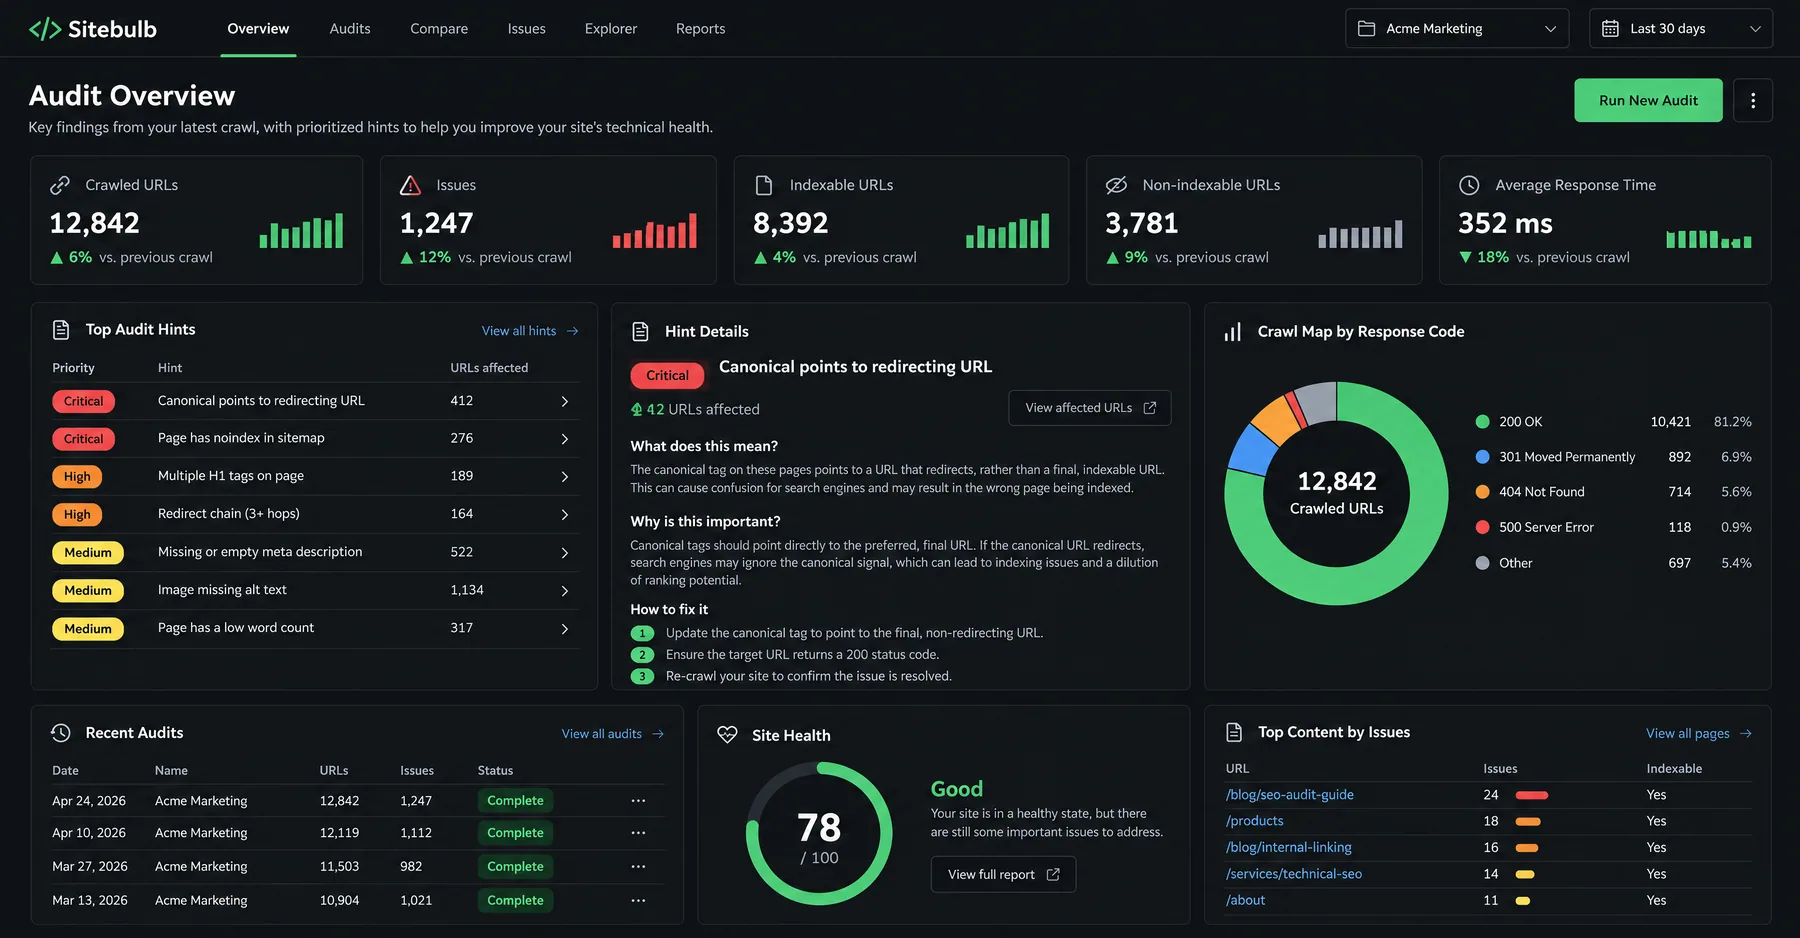The height and width of the screenshot is (938, 1800).
Task: Click the 404 Not Found orange legend dot
Action: coord(1483,492)
